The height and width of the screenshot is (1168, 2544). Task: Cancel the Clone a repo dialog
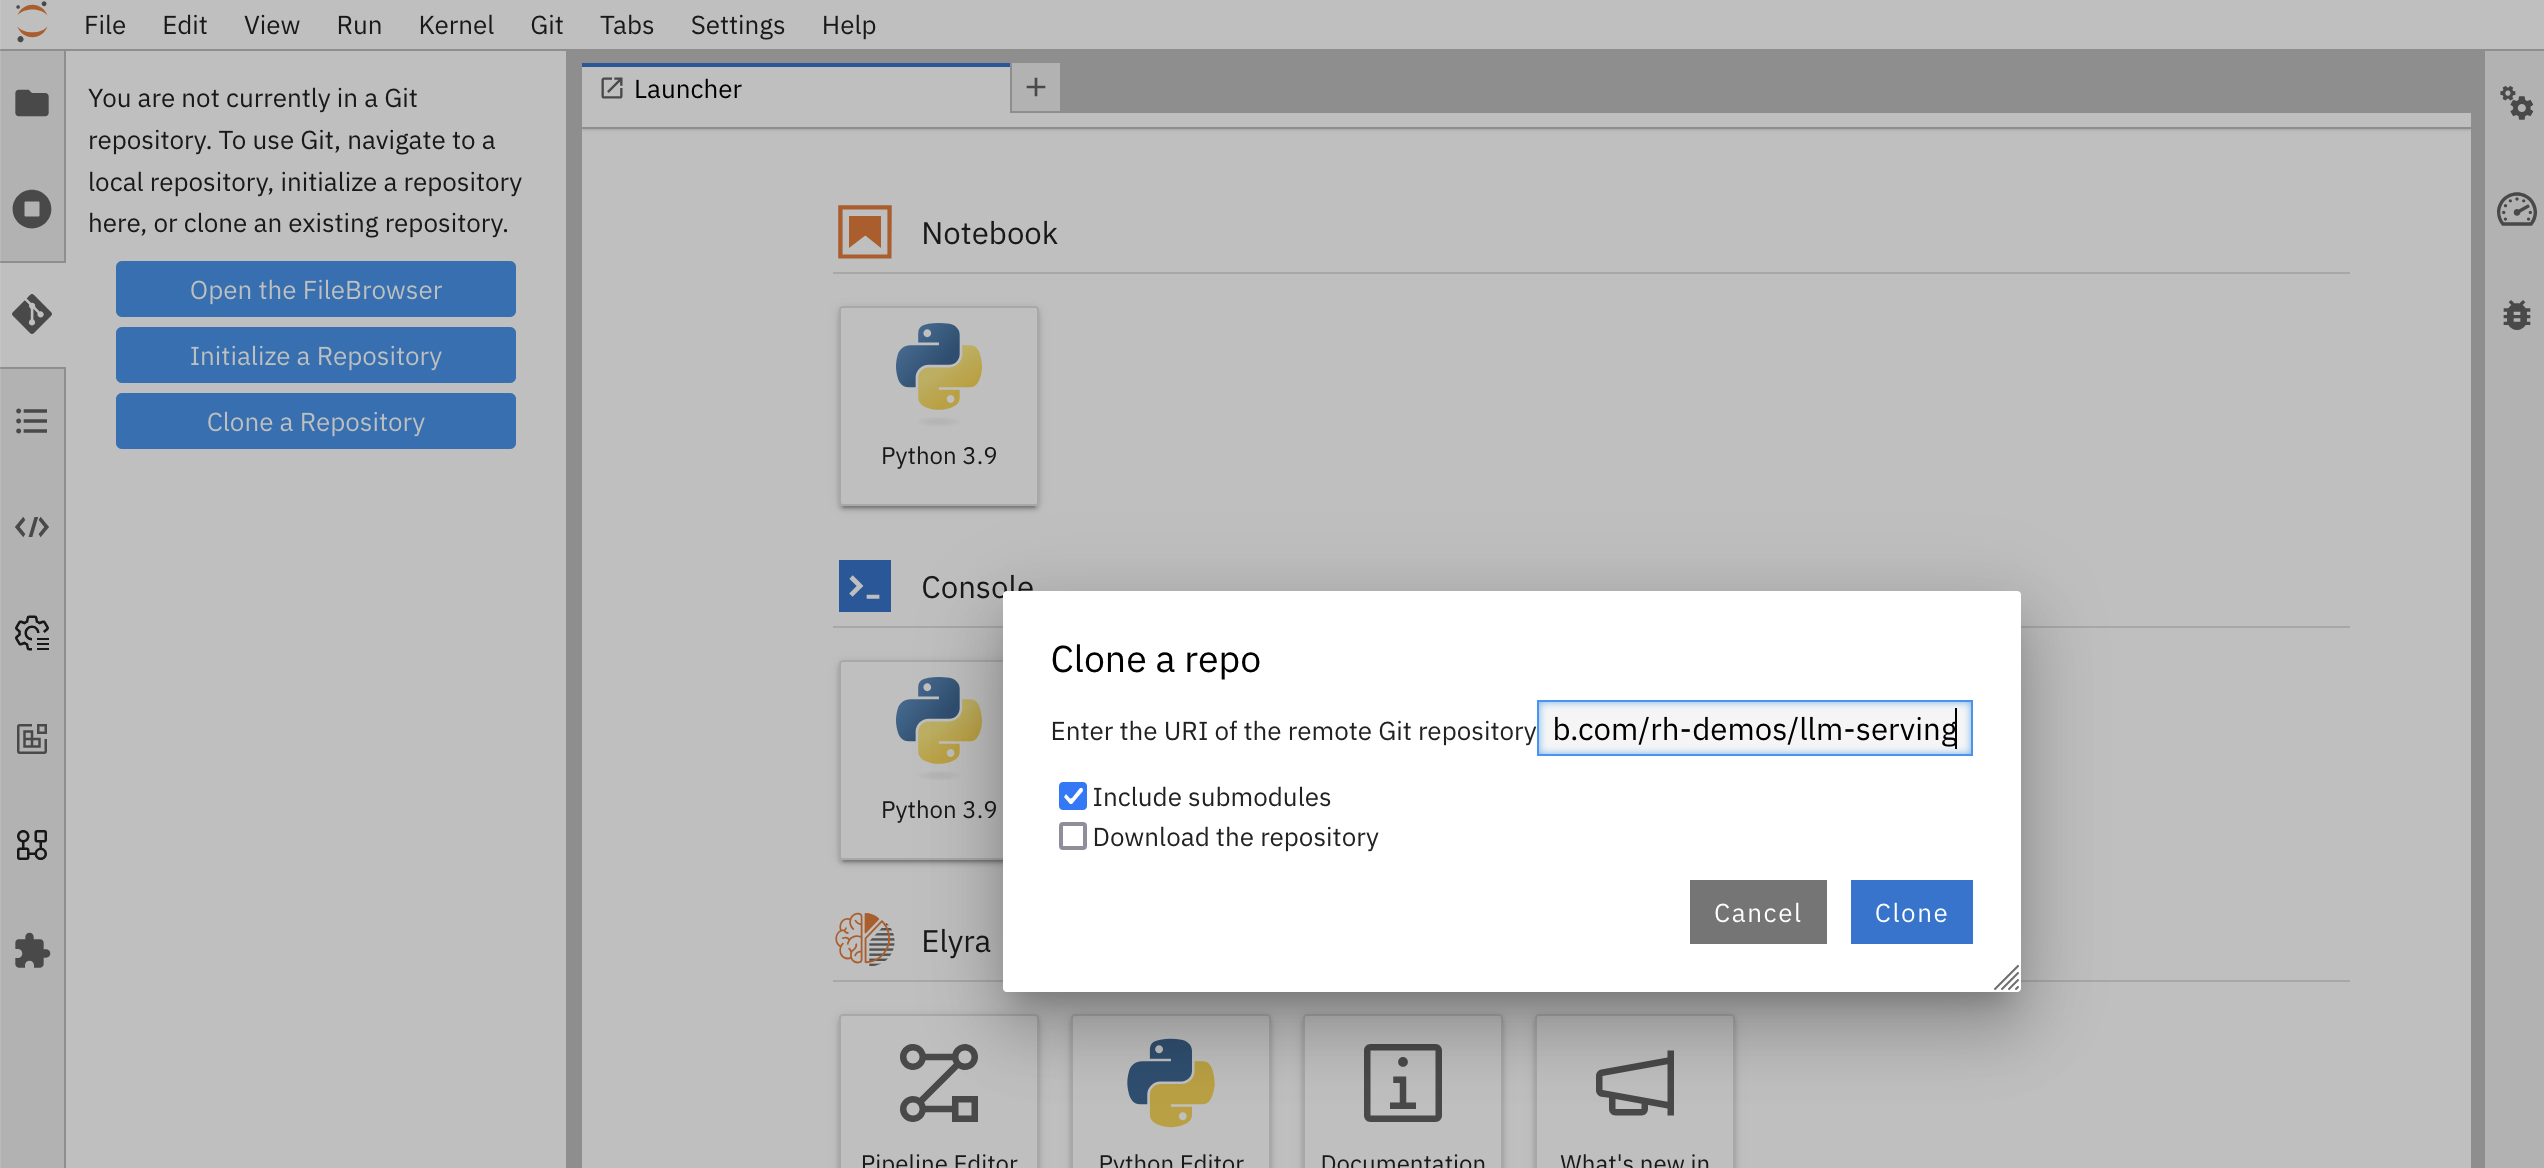(x=1757, y=912)
